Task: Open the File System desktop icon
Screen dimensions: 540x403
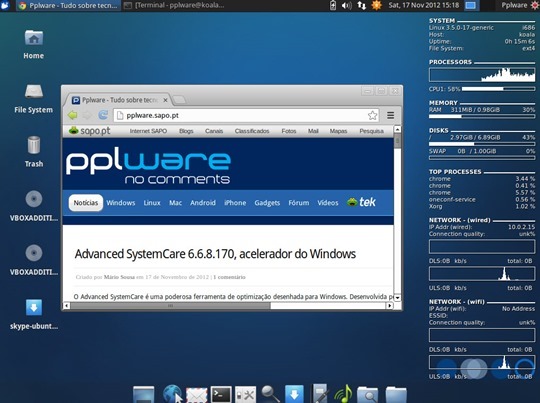Action: (34, 99)
